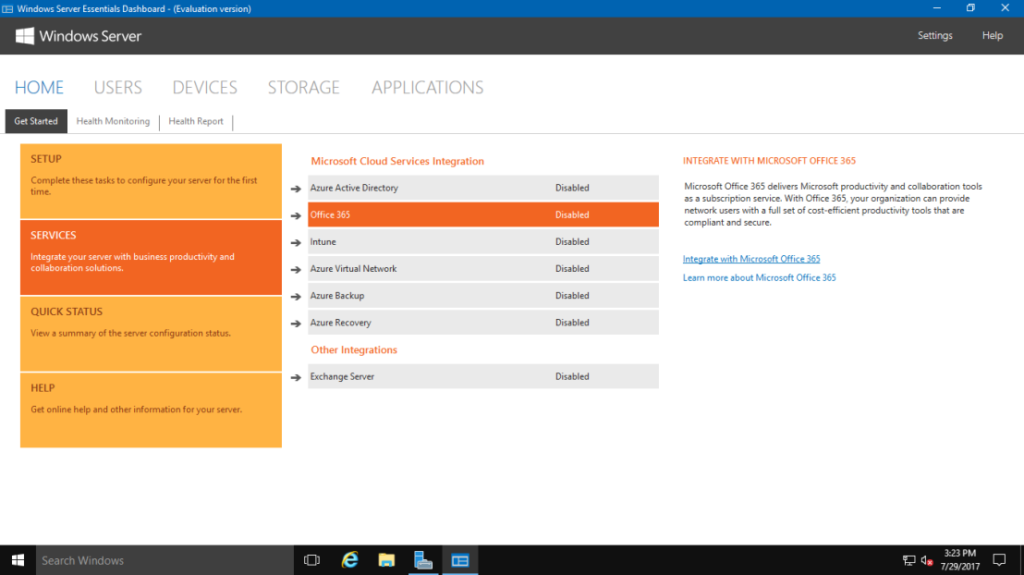Viewport: 1024px width, 575px height.
Task: Switch to the Health Monitoring tab
Action: click(113, 121)
